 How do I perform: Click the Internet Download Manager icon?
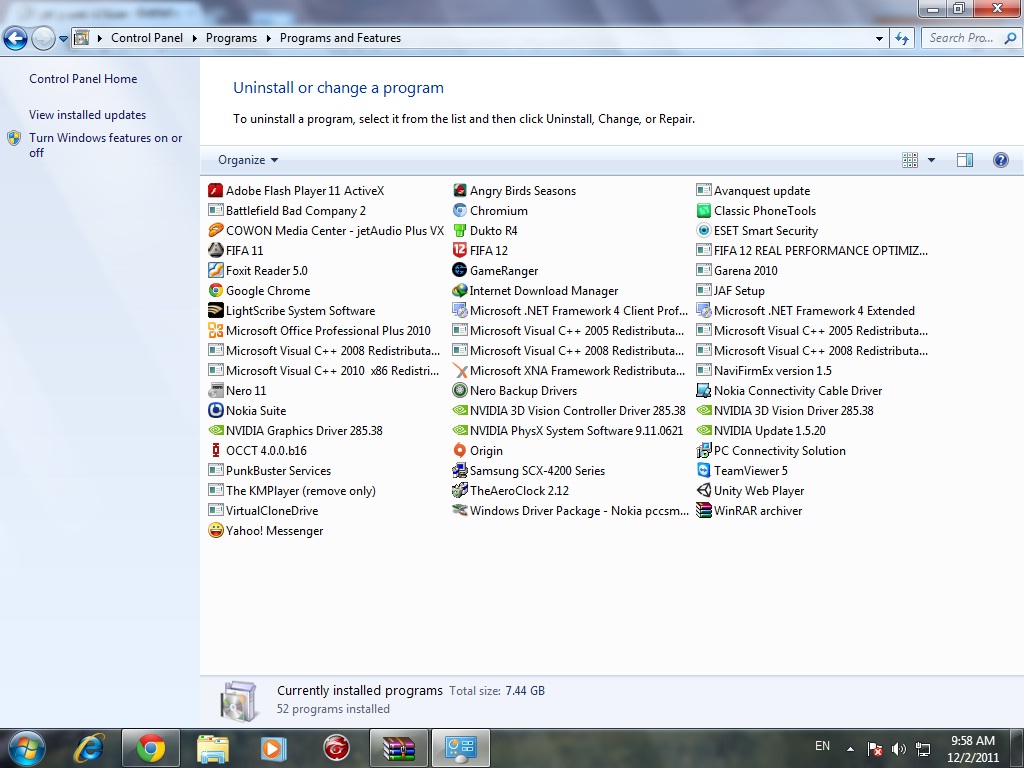(460, 291)
